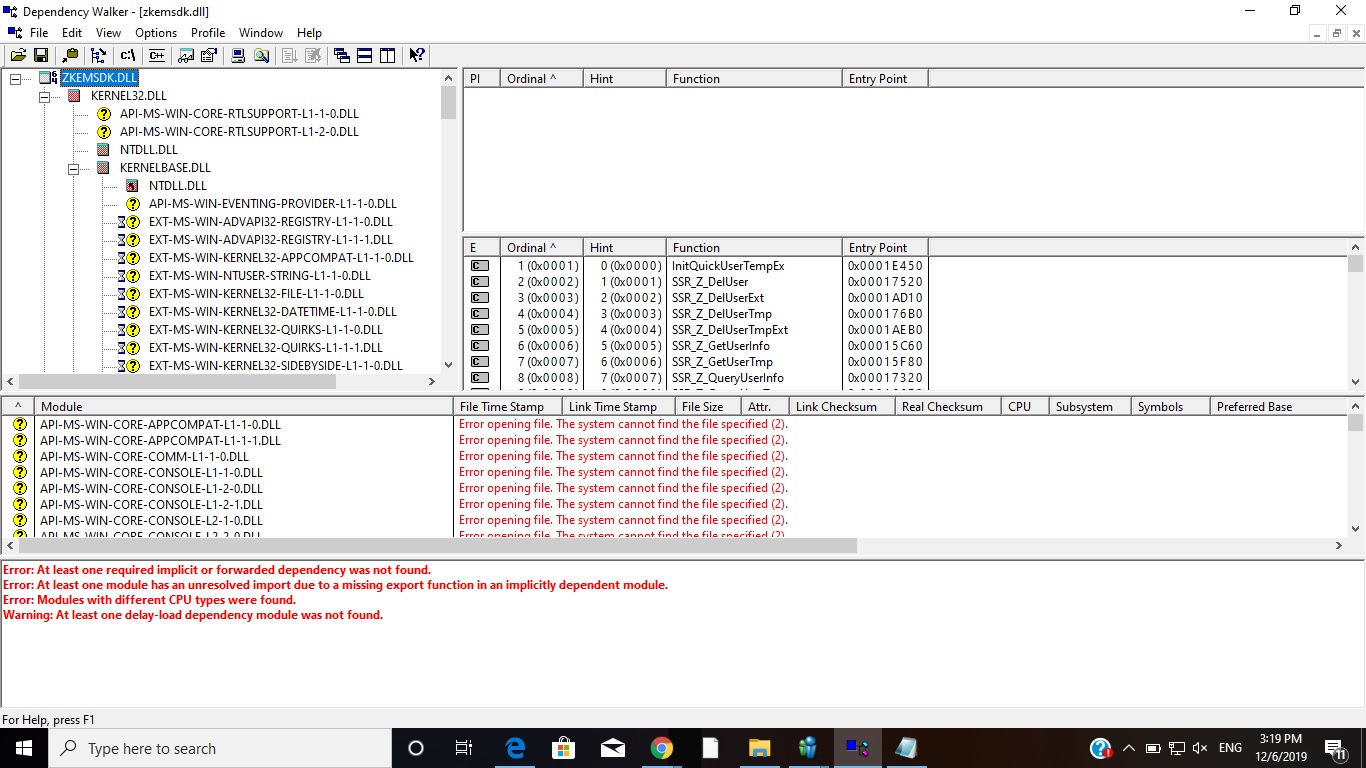The image size is (1366, 768).
Task: Click the EXT-MS-WIN-KERNEL32-FILE-L1-1-0.DLL hourglass question icon
Action: (128, 294)
